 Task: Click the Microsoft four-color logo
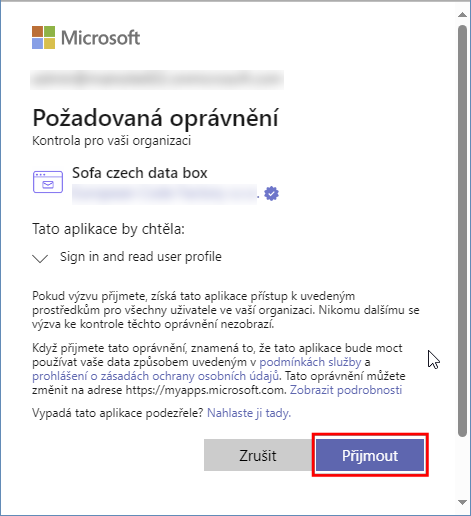[43, 37]
